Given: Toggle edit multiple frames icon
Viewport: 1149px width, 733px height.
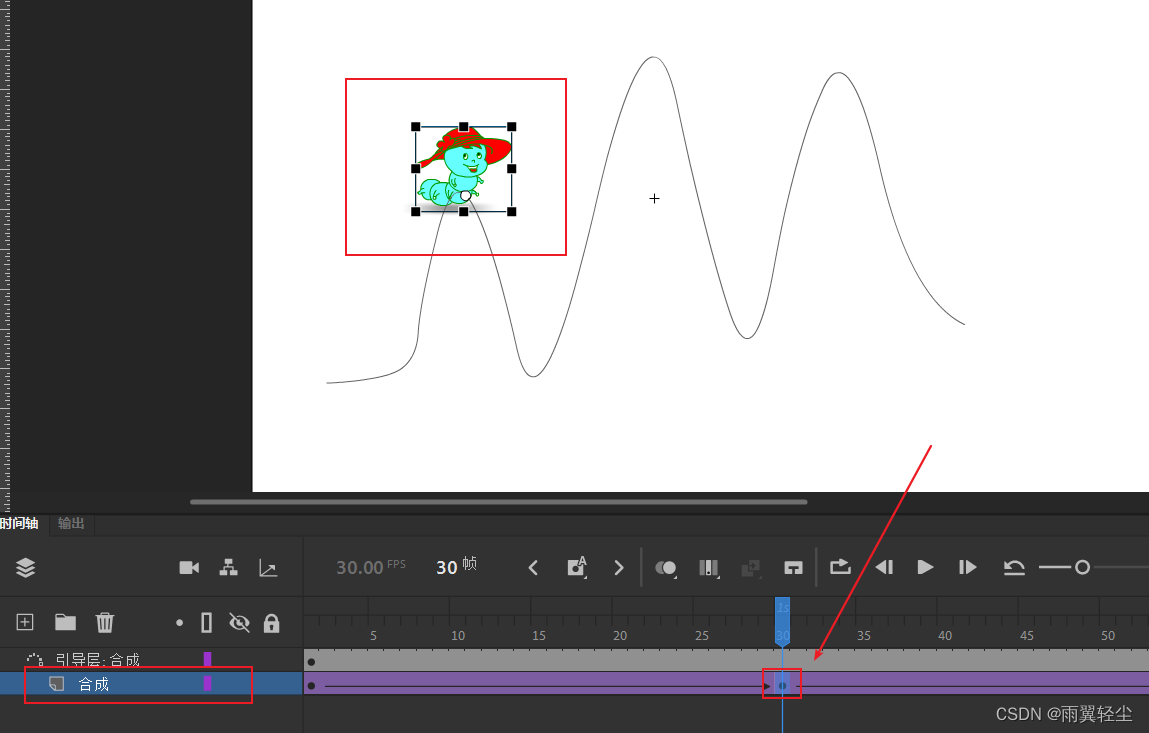Looking at the screenshot, I should point(709,568).
